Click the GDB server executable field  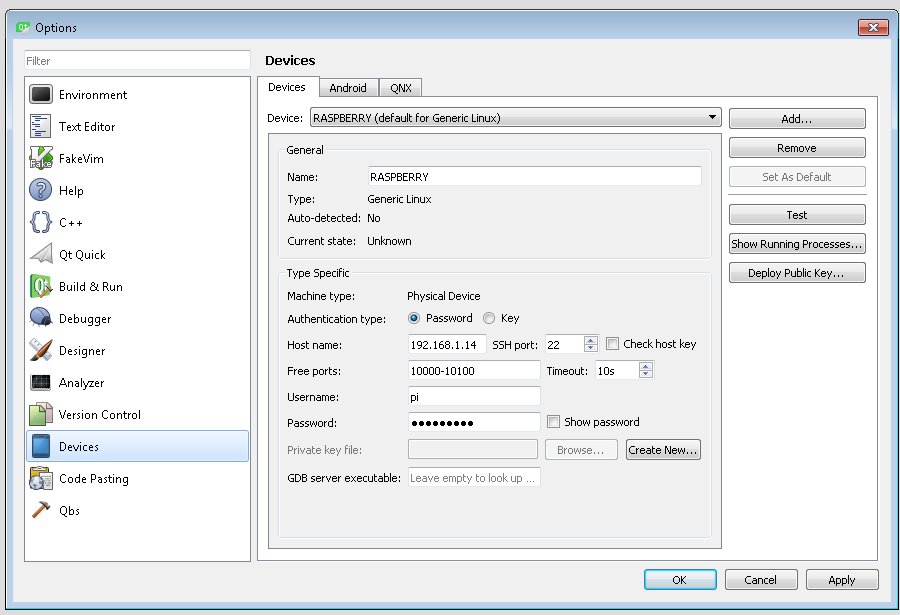[474, 477]
